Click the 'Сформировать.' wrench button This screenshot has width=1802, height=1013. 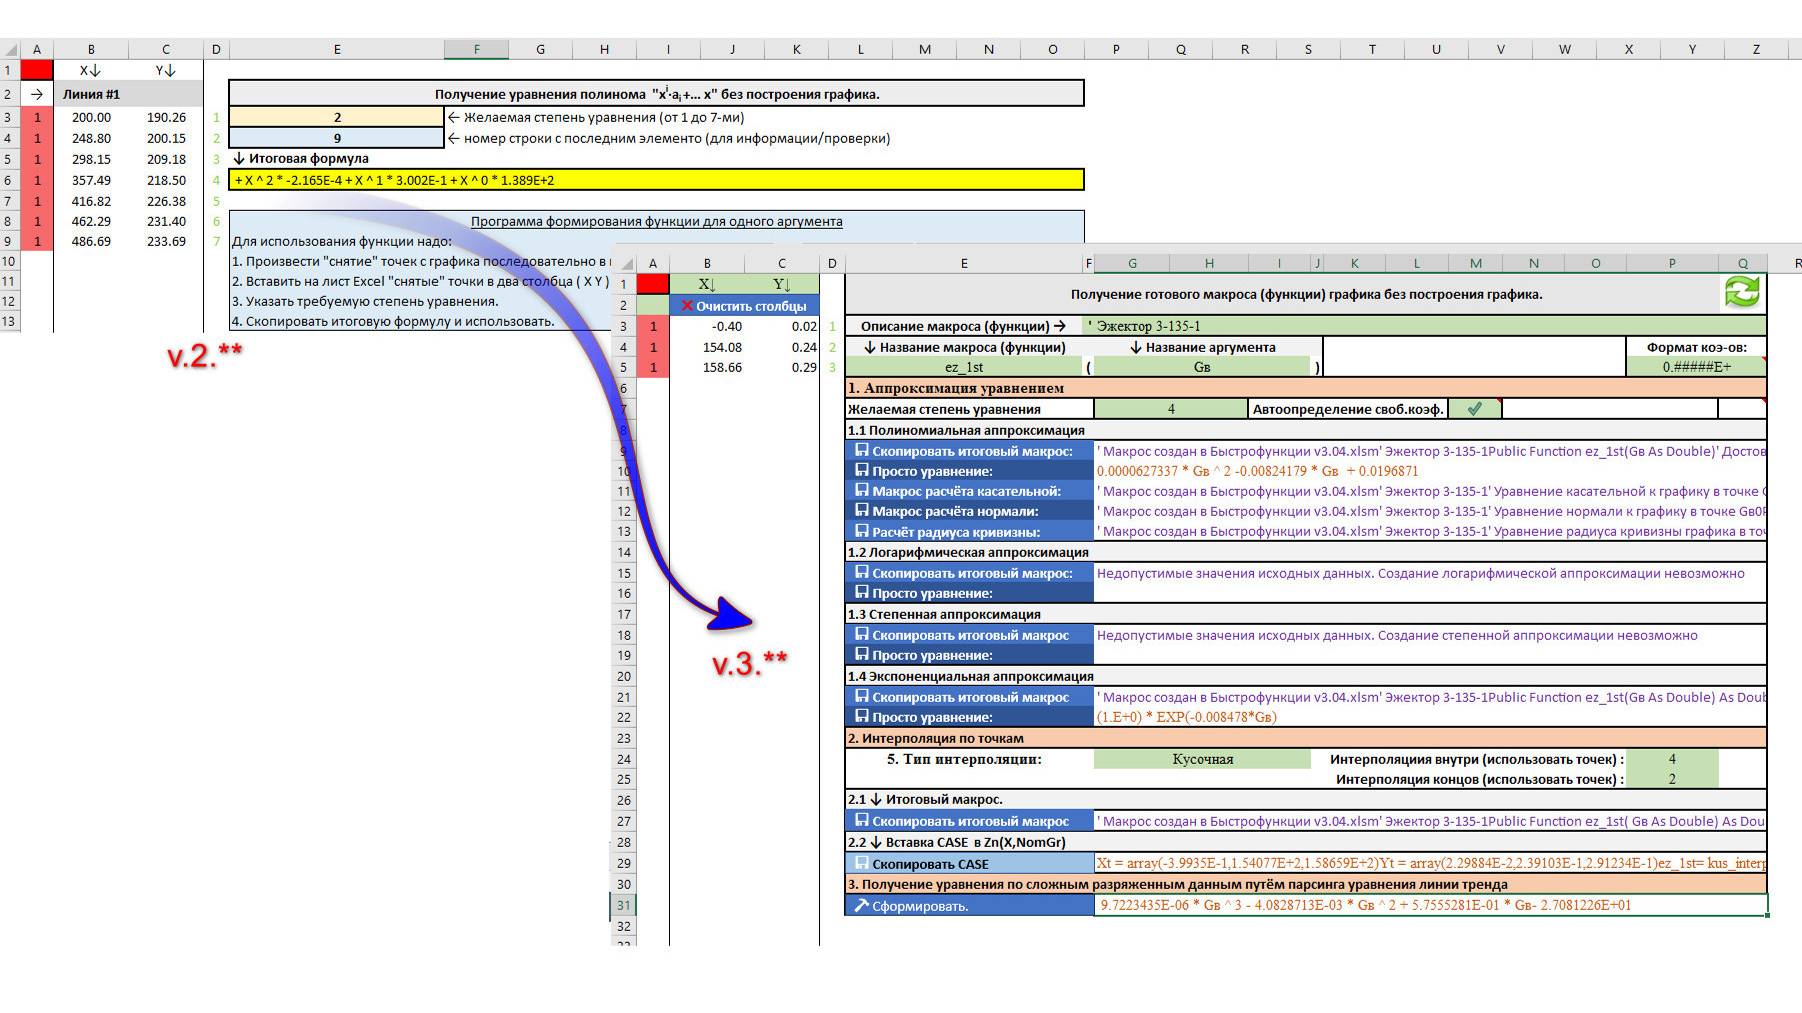pos(970,905)
